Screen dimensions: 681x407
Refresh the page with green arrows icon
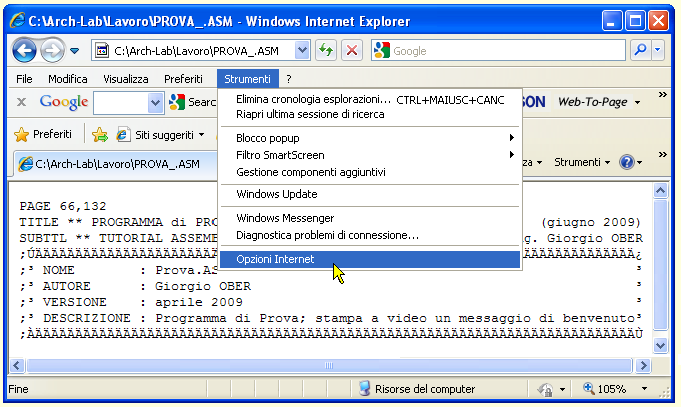click(x=326, y=50)
